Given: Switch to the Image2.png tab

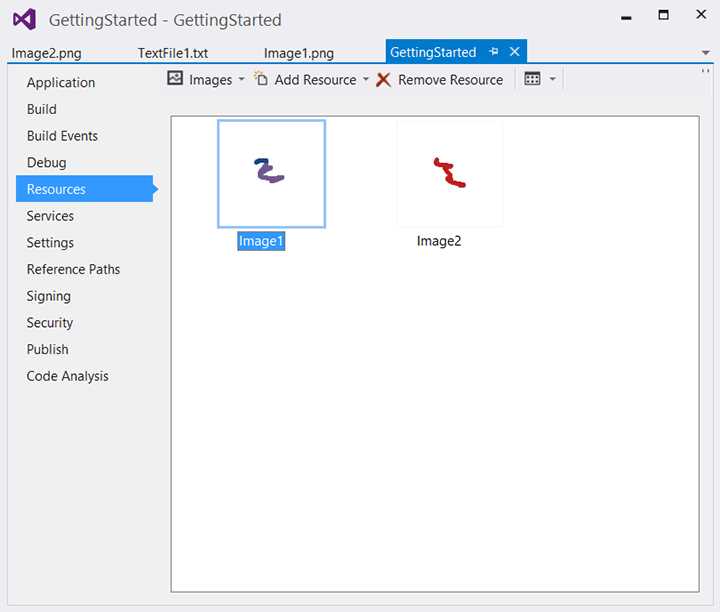Looking at the screenshot, I should pyautogui.click(x=47, y=53).
